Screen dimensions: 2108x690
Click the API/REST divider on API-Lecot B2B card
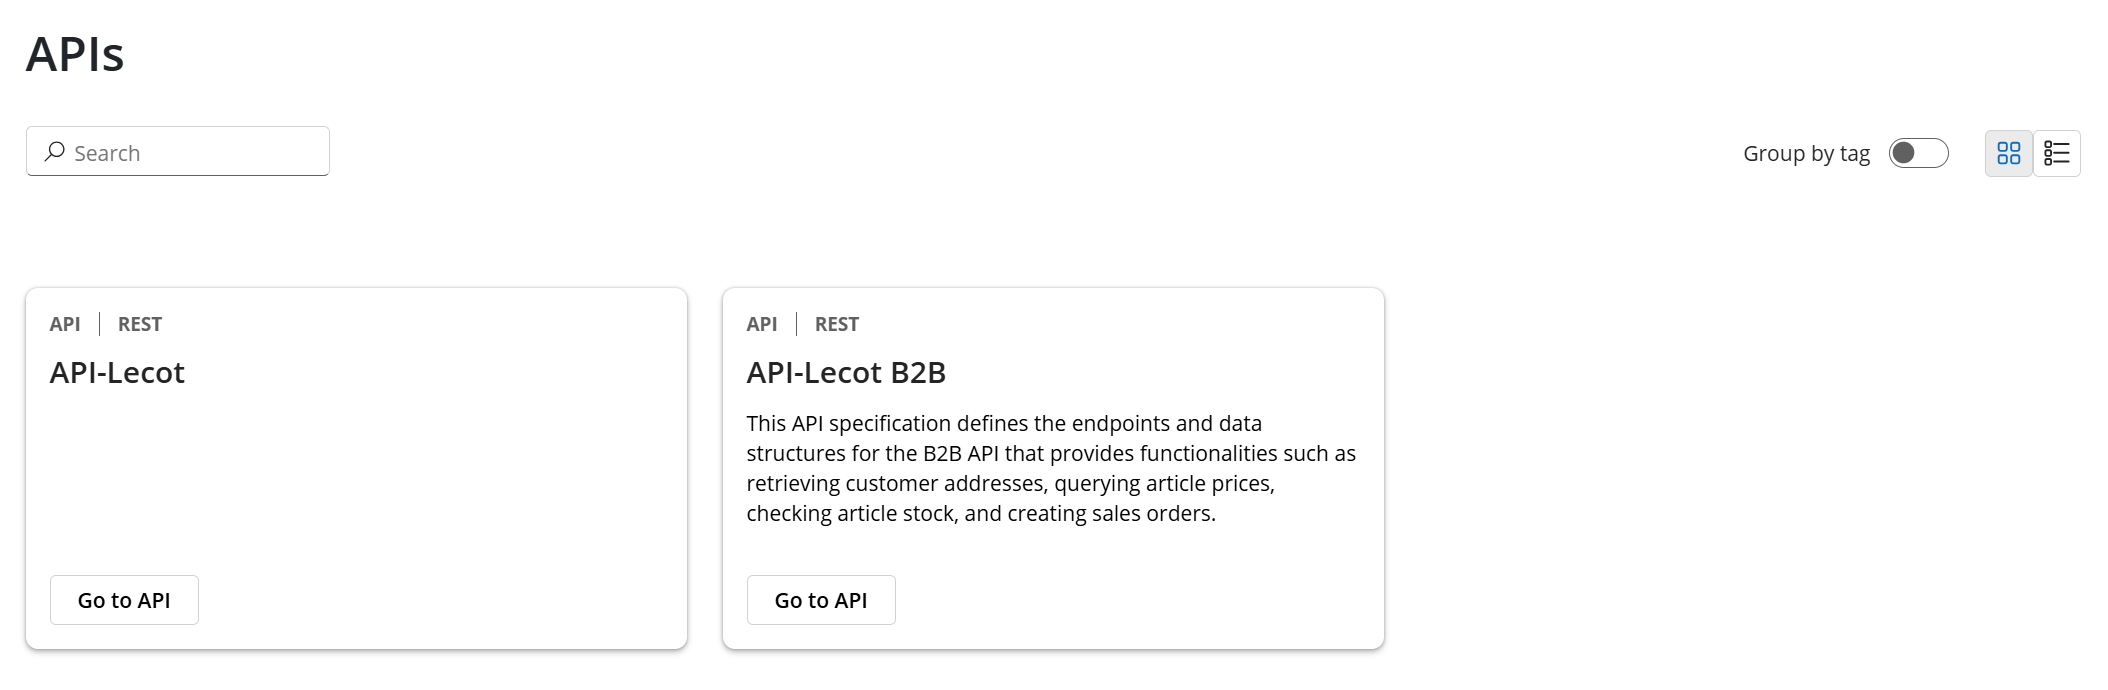[796, 324]
